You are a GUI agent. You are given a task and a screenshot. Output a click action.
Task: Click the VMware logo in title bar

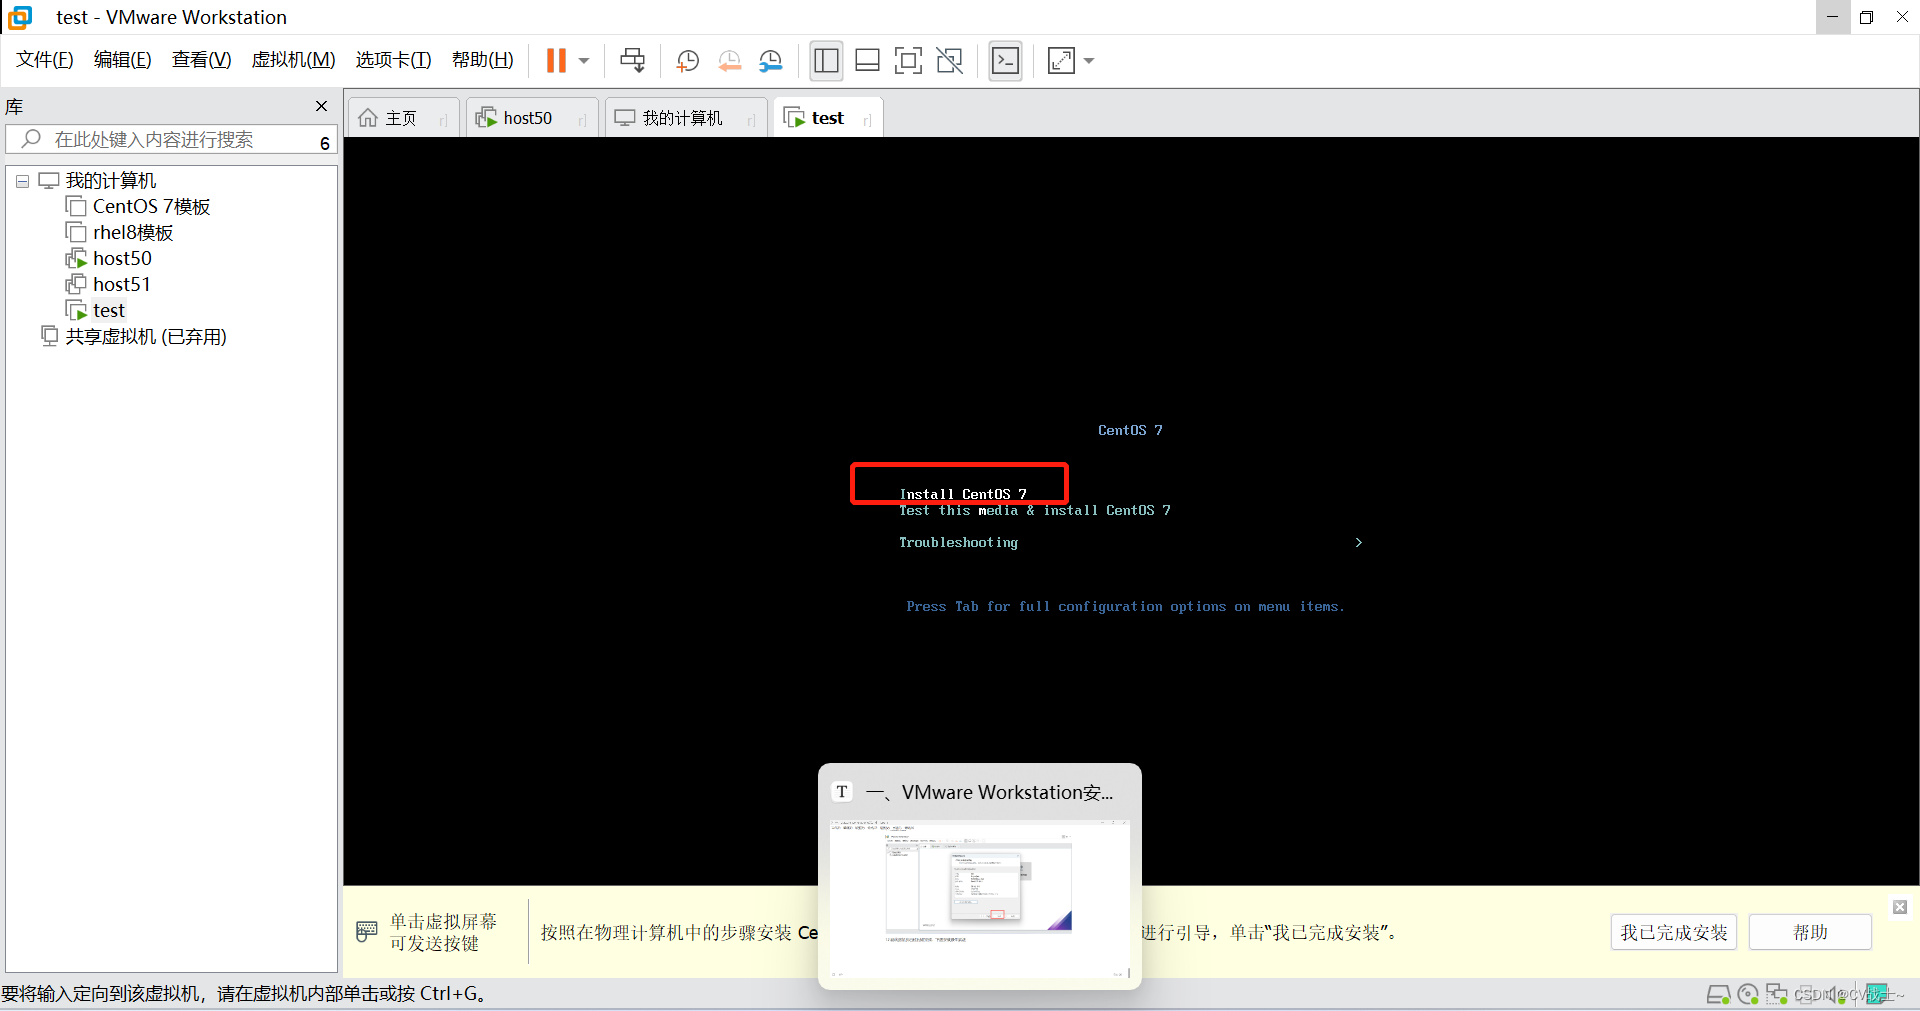pyautogui.click(x=20, y=17)
